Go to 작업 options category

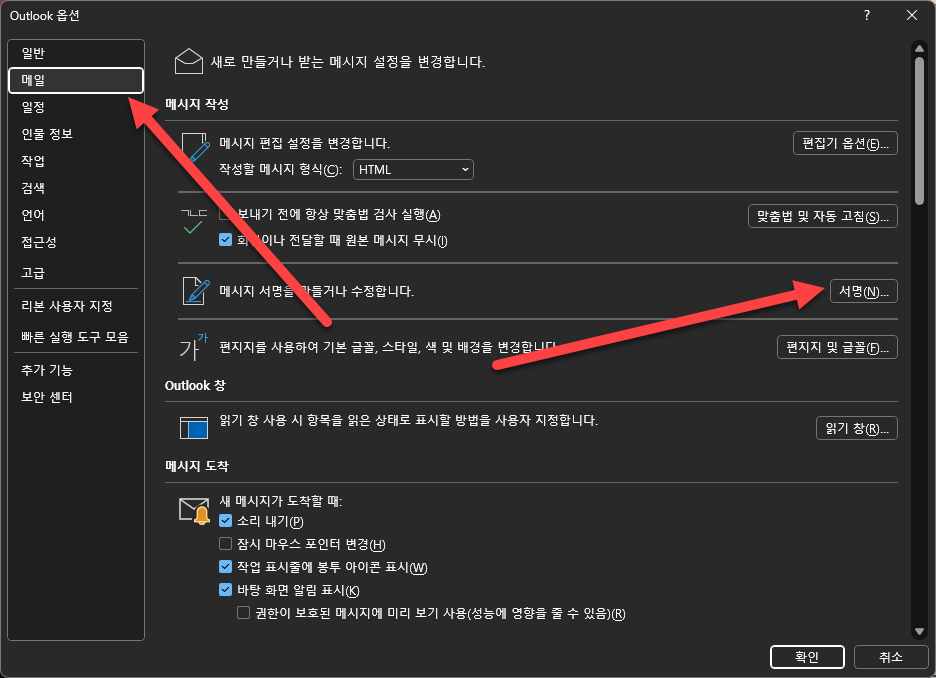(76, 161)
